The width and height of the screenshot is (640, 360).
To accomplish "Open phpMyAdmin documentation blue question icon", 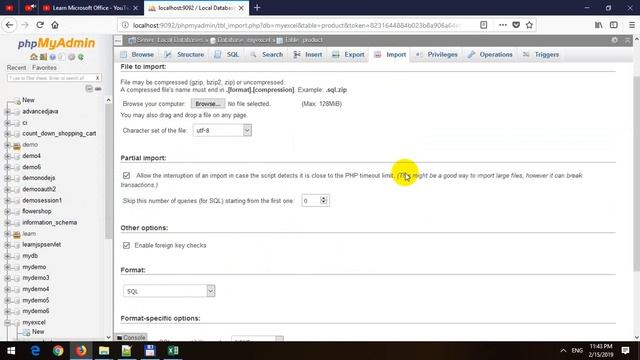I will tap(52, 57).
